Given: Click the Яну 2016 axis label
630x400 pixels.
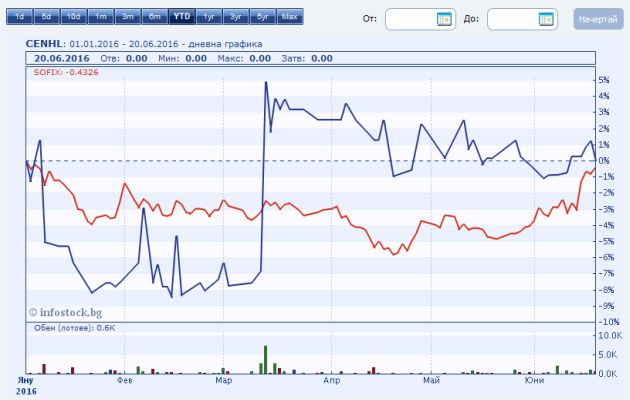Looking at the screenshot, I should point(26,386).
